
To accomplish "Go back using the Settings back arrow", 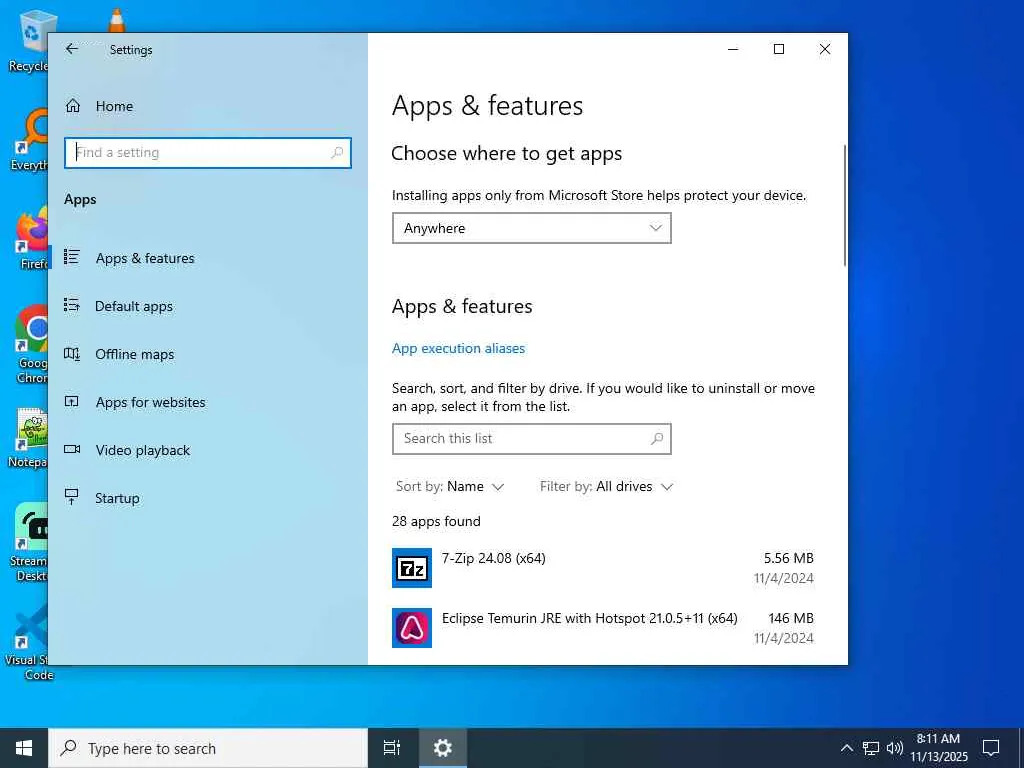I will click(x=72, y=49).
